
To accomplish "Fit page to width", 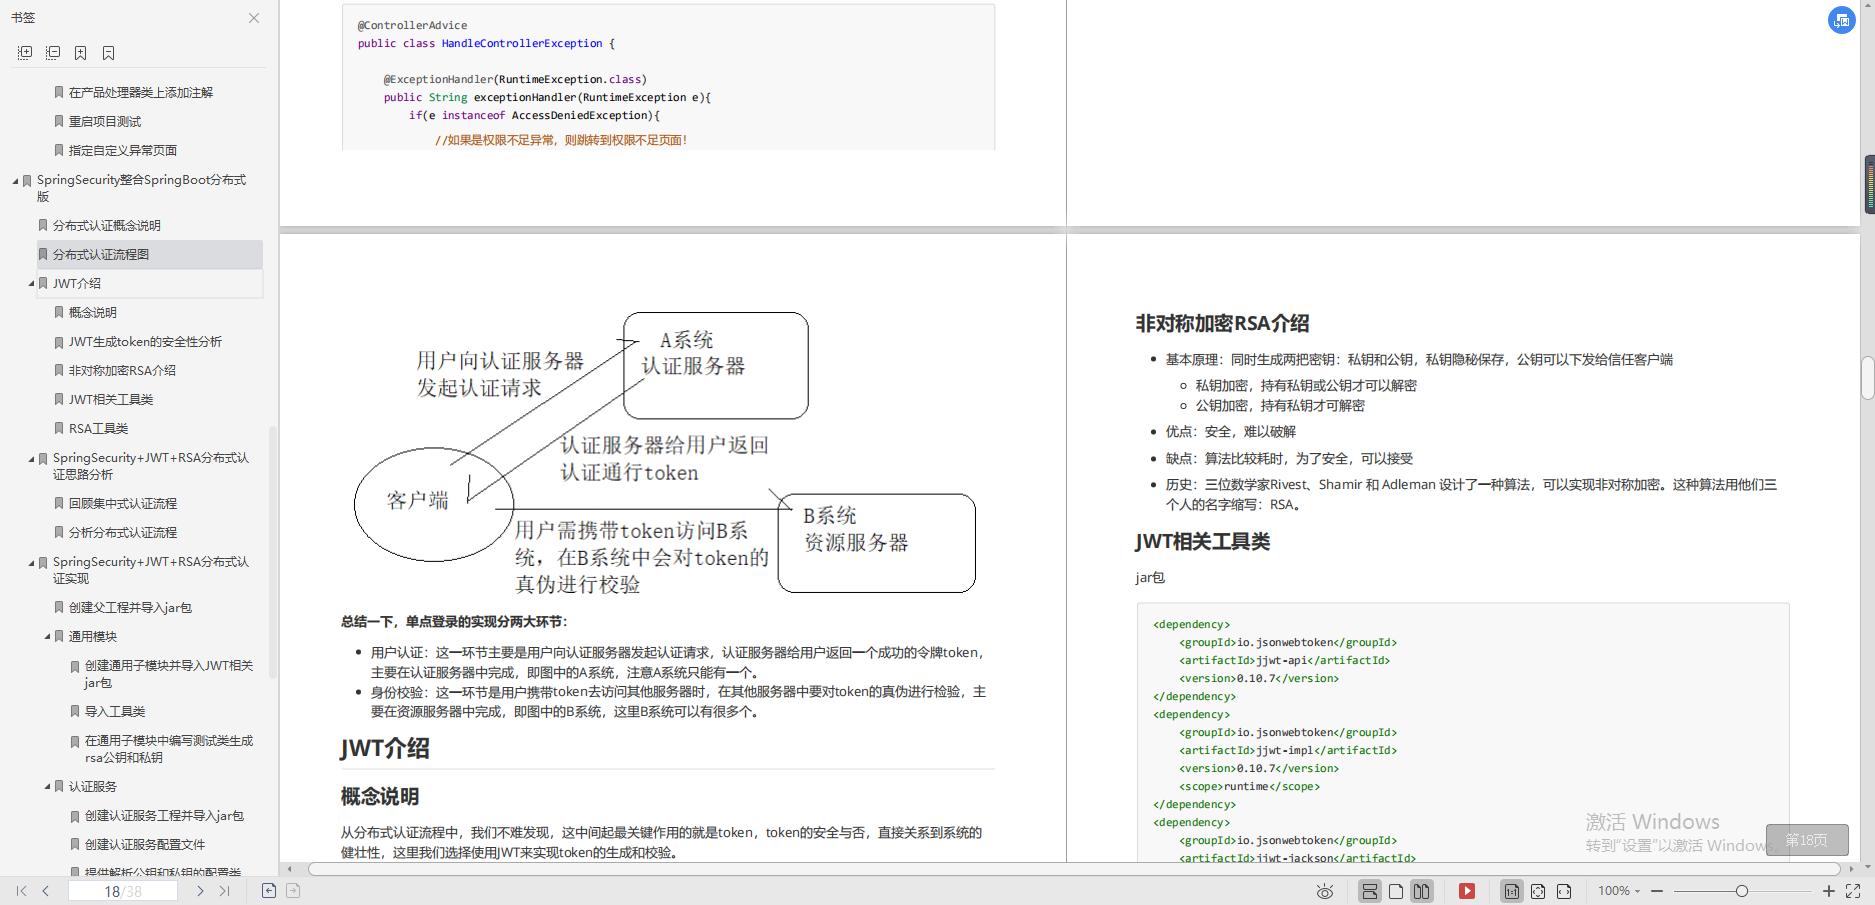I will click(x=1564, y=891).
